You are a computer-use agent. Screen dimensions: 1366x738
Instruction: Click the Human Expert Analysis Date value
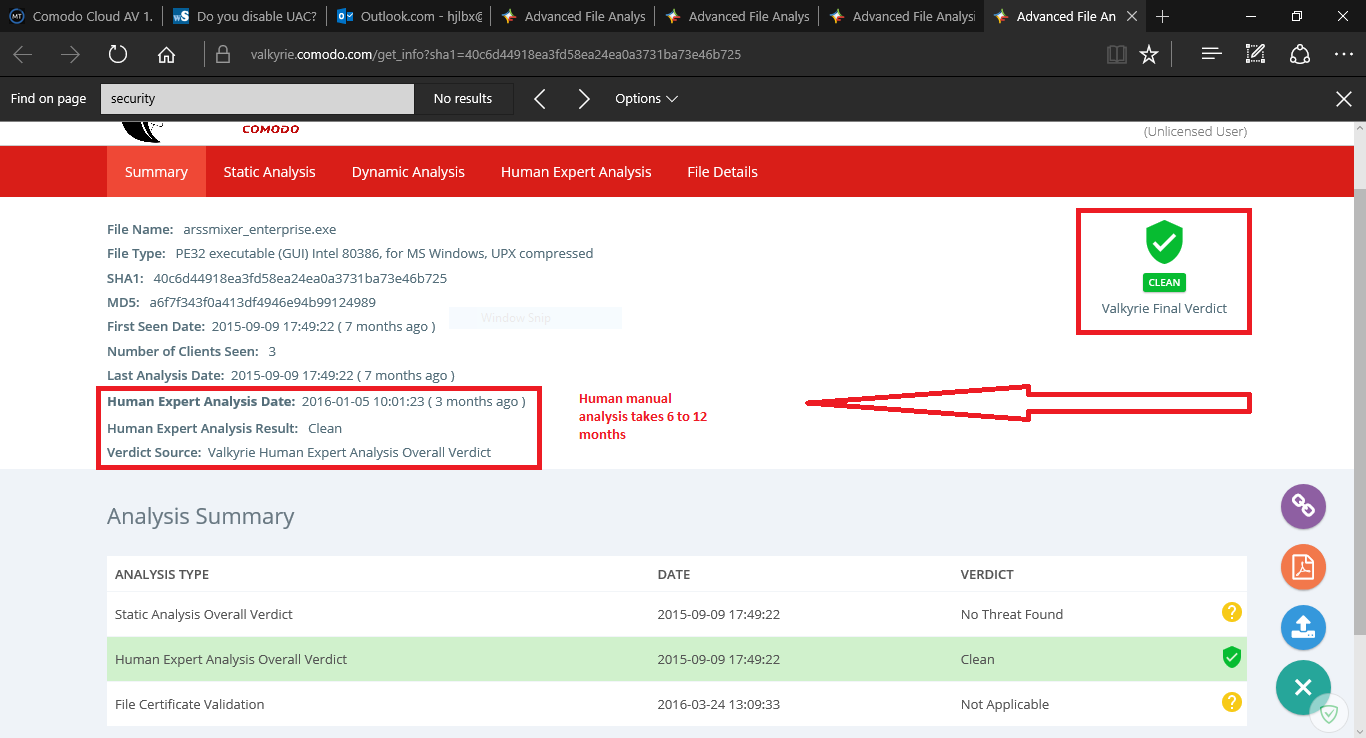[413, 401]
